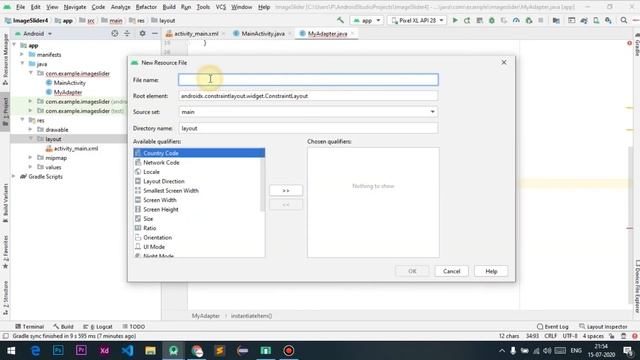This screenshot has width=640, height=360.
Task: Open Adobe XD from the taskbar
Action: [104, 351]
